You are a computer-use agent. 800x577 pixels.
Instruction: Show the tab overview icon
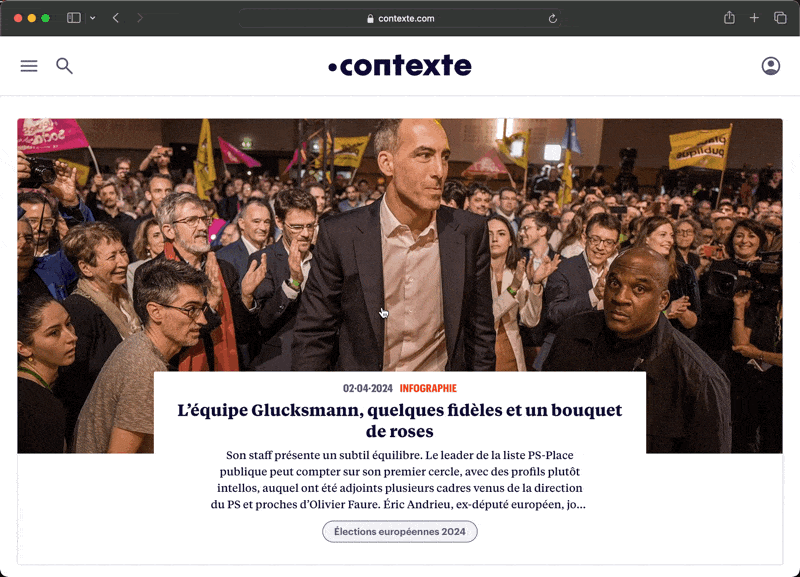[780, 18]
